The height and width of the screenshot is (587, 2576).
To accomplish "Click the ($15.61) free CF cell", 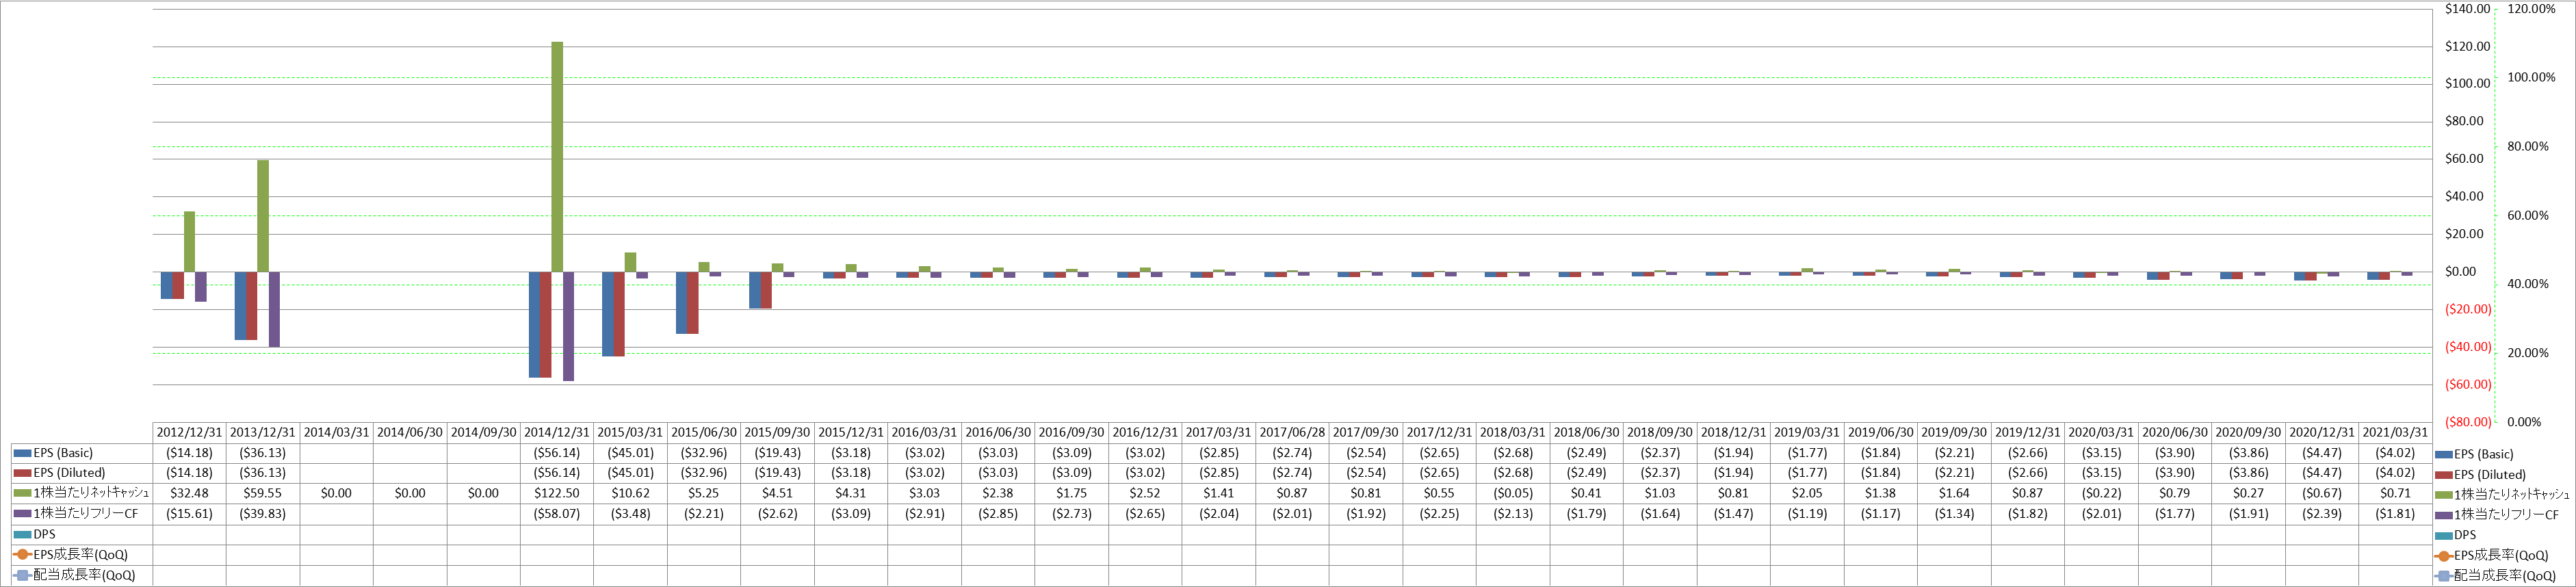I will point(189,513).
